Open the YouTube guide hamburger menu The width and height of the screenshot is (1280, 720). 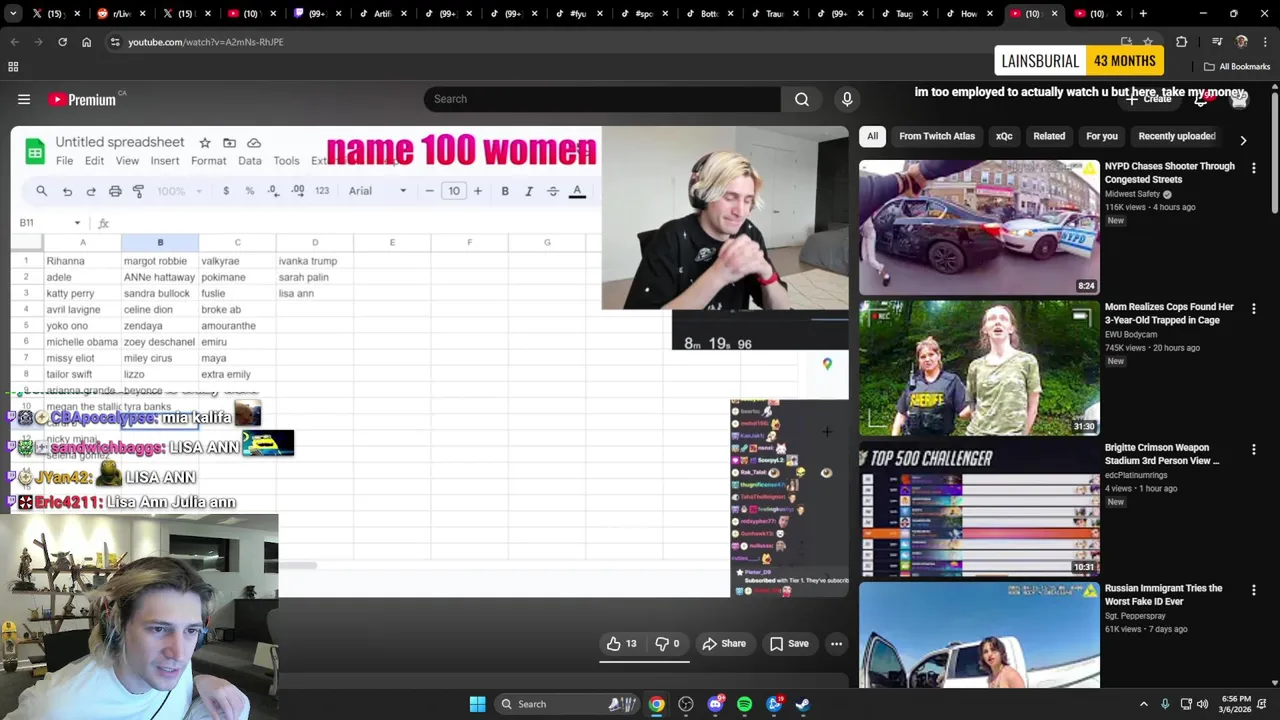pos(24,99)
